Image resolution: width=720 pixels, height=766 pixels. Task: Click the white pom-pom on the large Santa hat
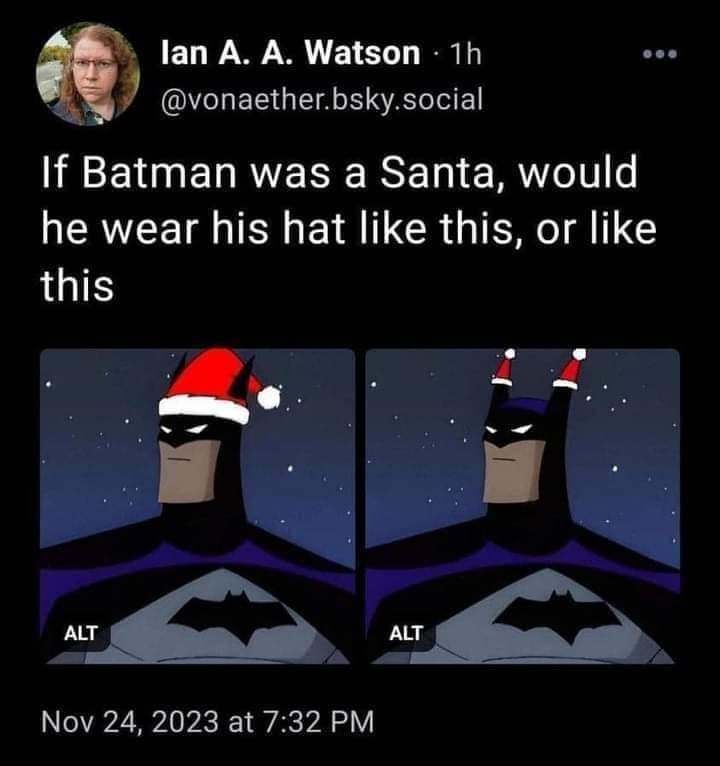point(268,397)
